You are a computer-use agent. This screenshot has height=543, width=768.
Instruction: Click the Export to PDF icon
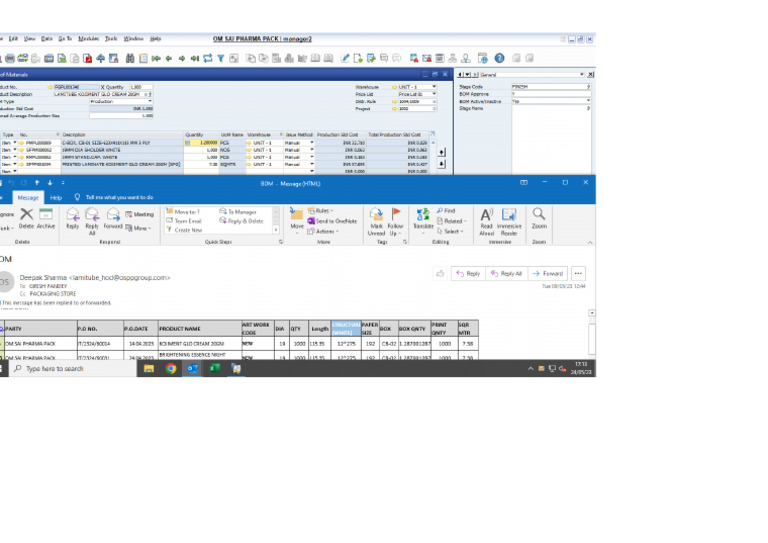coord(88,59)
